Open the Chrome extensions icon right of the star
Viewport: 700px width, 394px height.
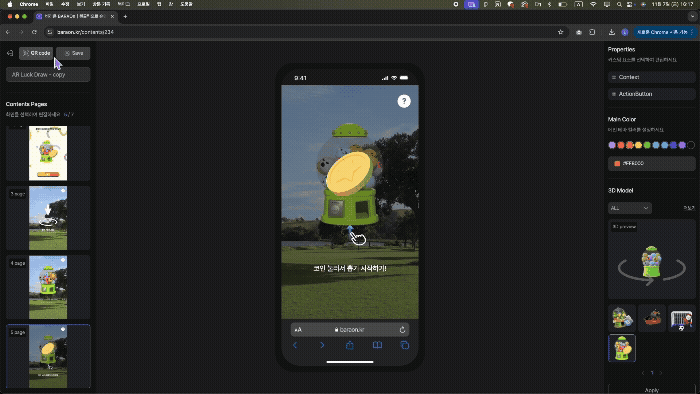[579, 32]
